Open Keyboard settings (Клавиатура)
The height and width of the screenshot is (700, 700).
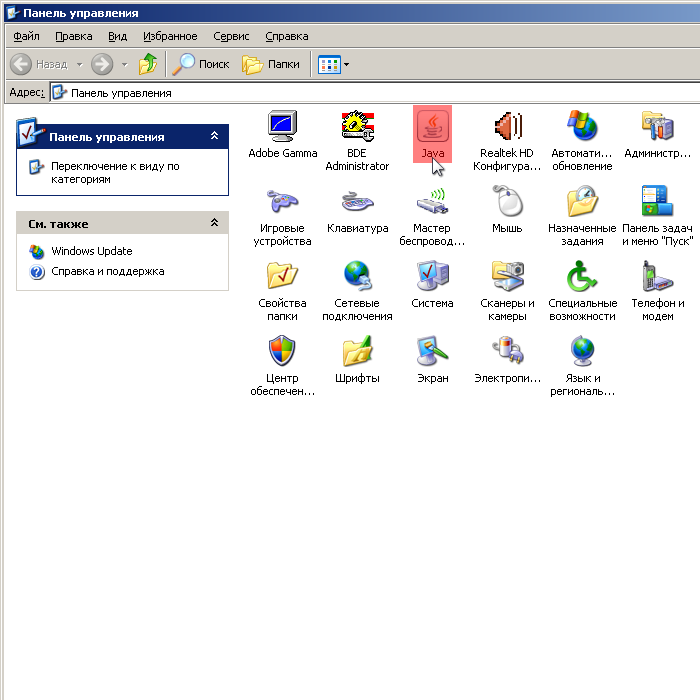coord(357,210)
